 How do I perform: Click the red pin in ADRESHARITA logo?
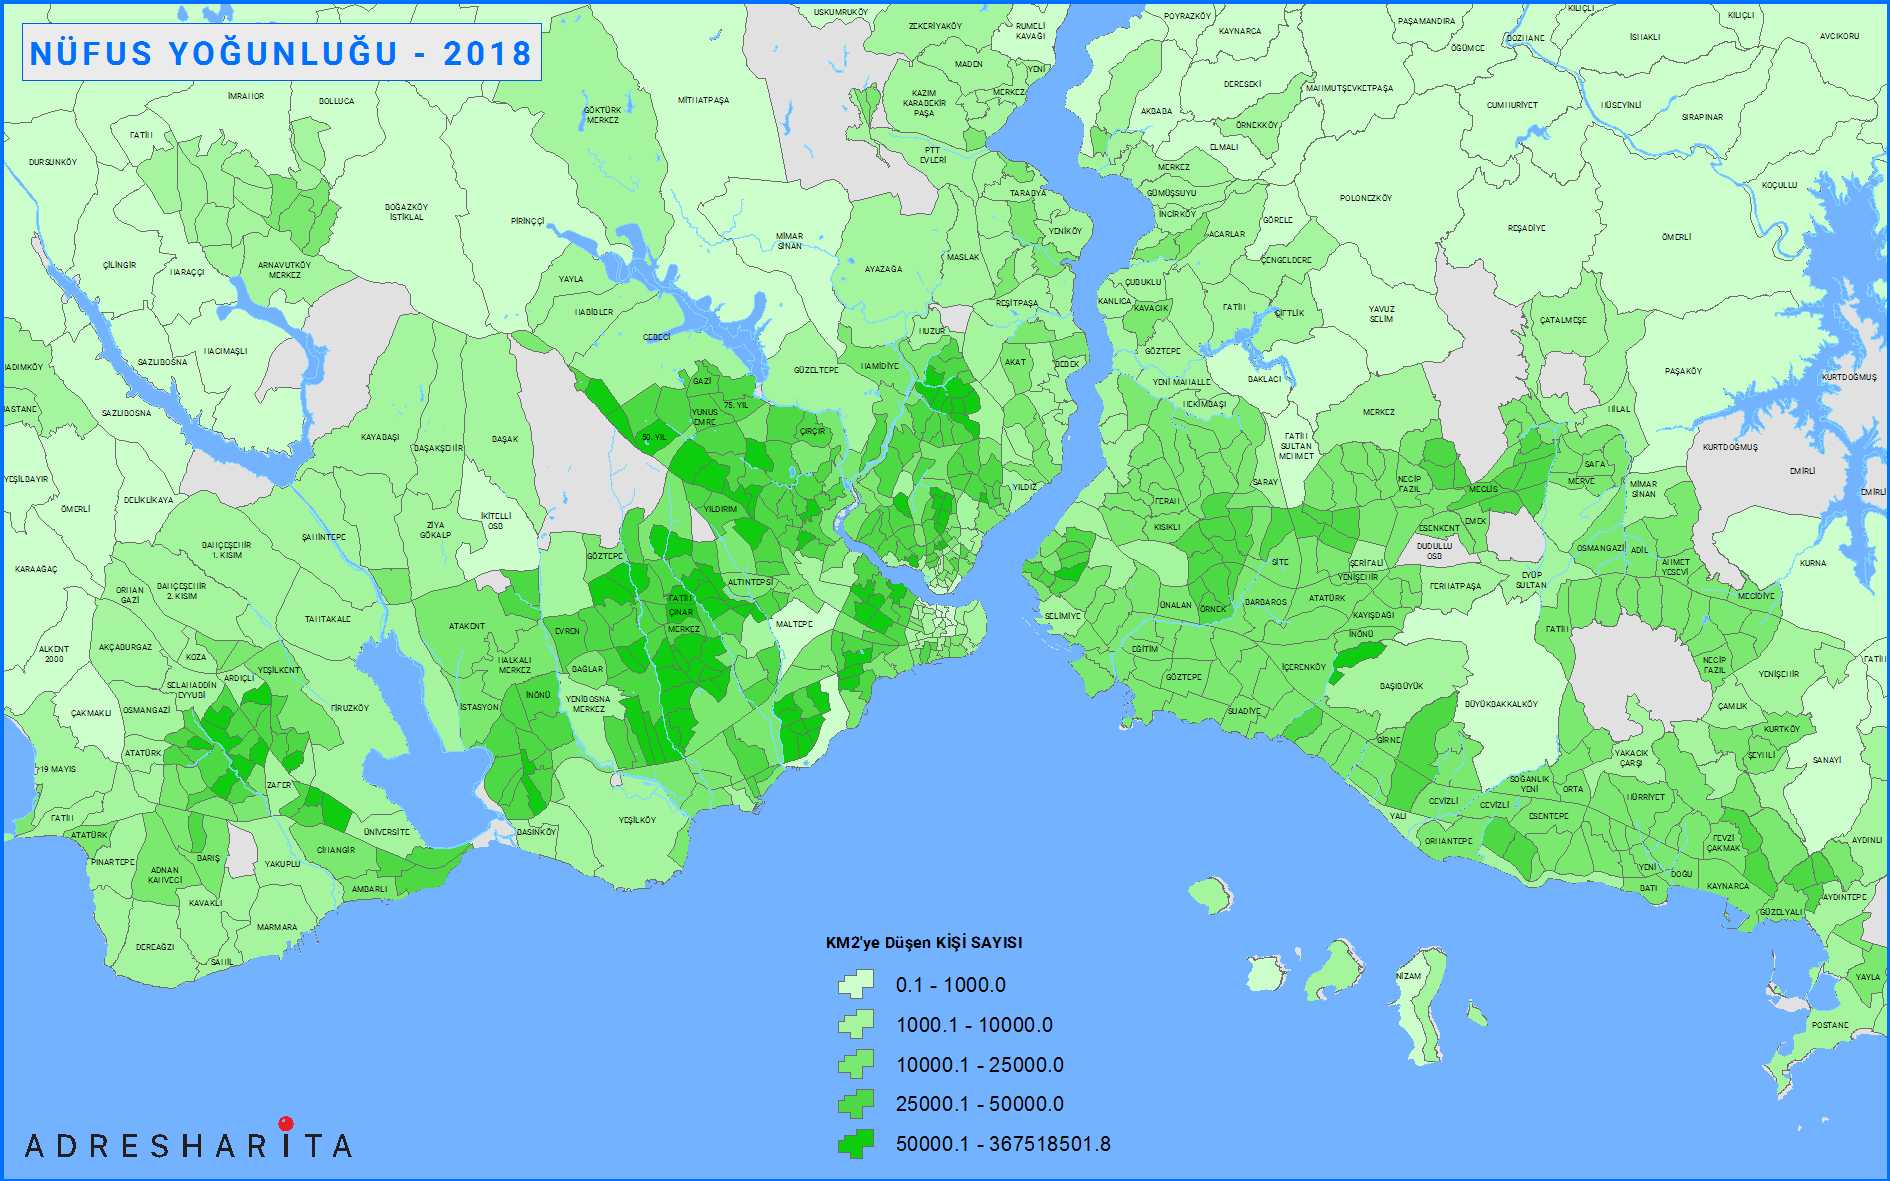point(286,1123)
